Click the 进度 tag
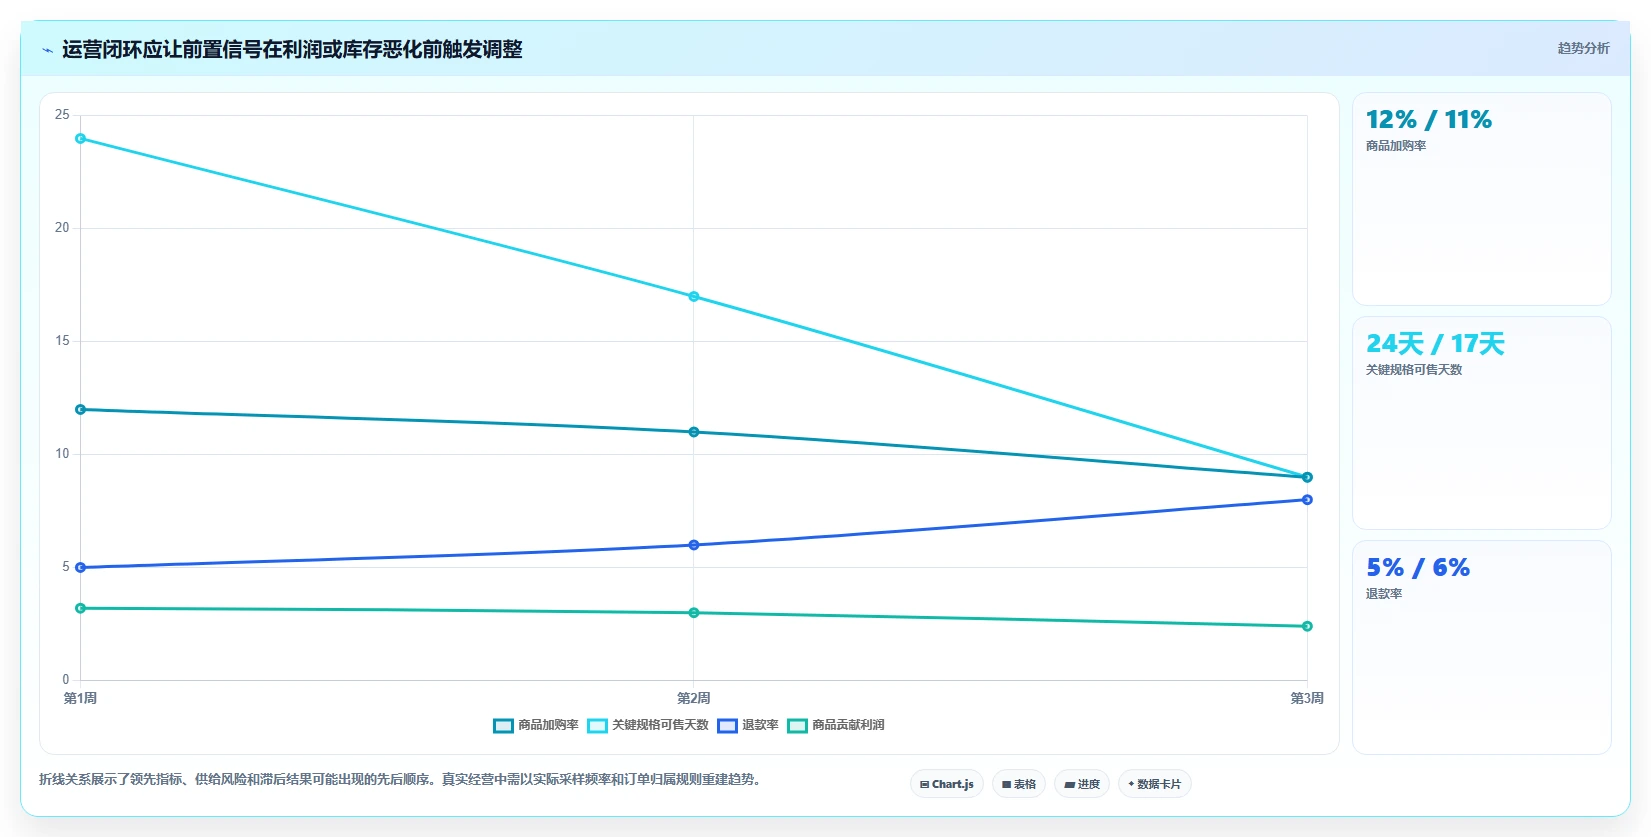 point(1082,784)
